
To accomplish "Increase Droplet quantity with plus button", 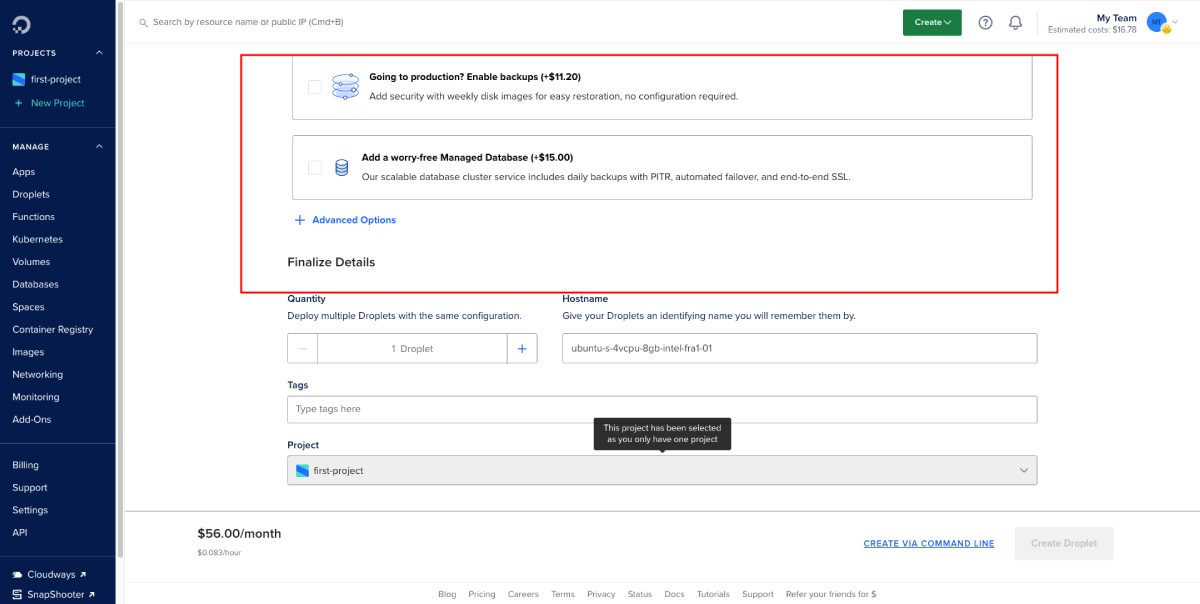I will (x=522, y=348).
